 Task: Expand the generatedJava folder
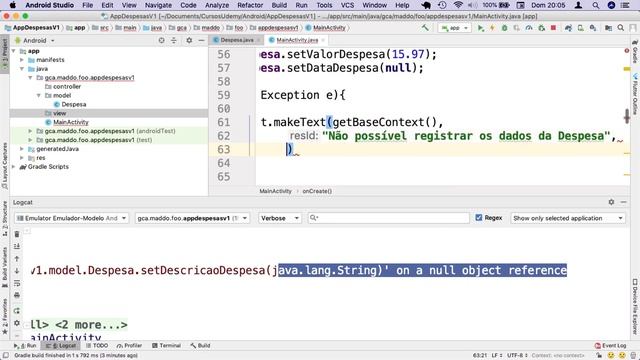click(x=22, y=149)
